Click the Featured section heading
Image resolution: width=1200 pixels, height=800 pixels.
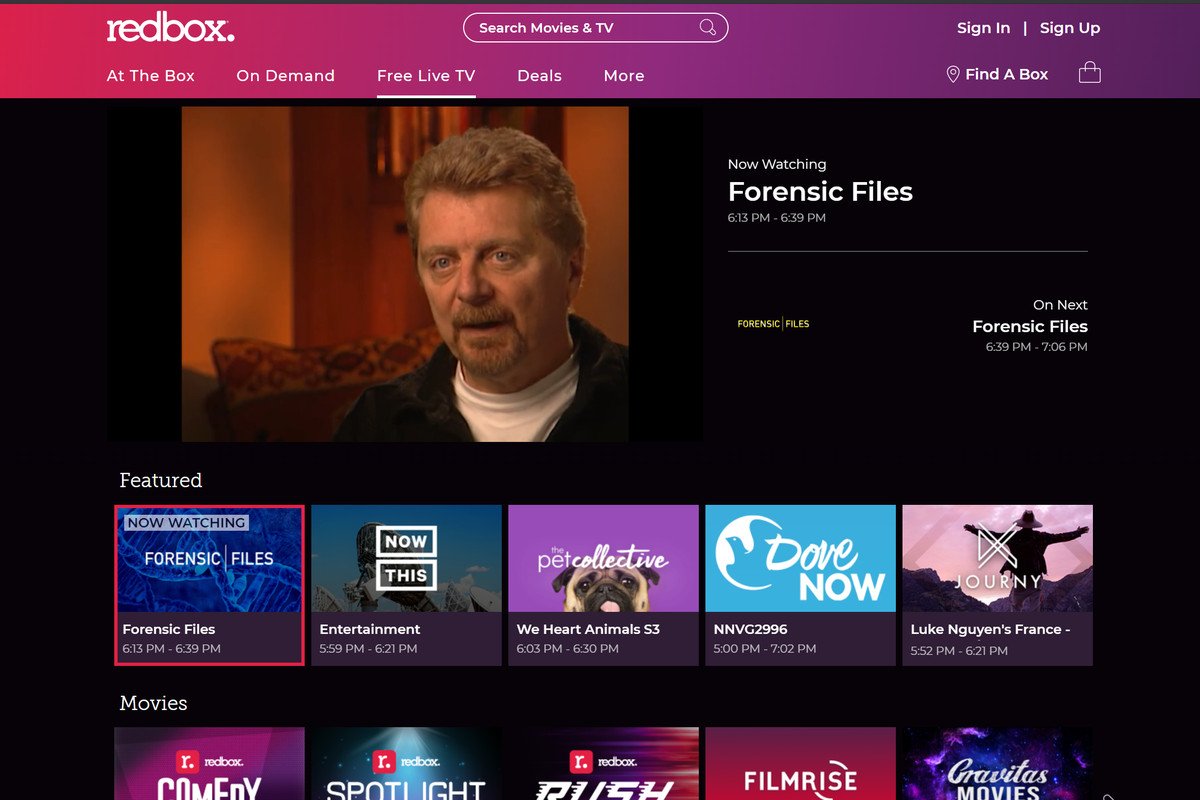coord(161,481)
